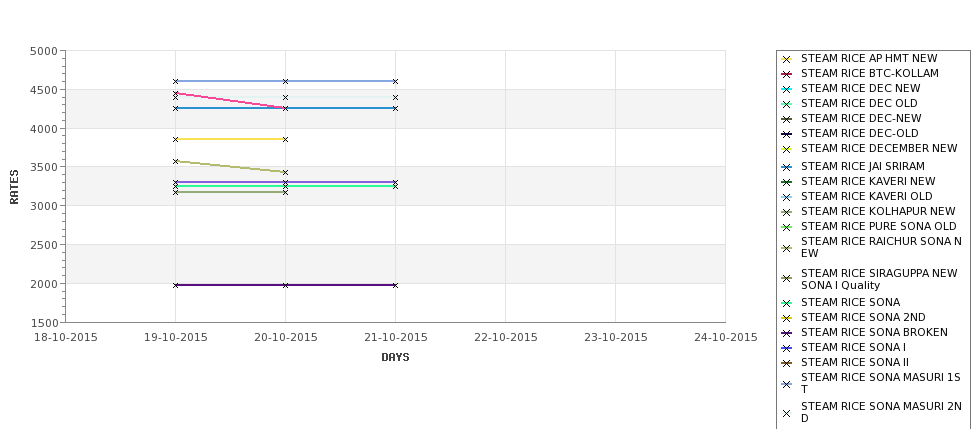Click the STEAM RICE JAI SRIRAM legend marker
Screen dimensions: 975x429
[x=786, y=167]
